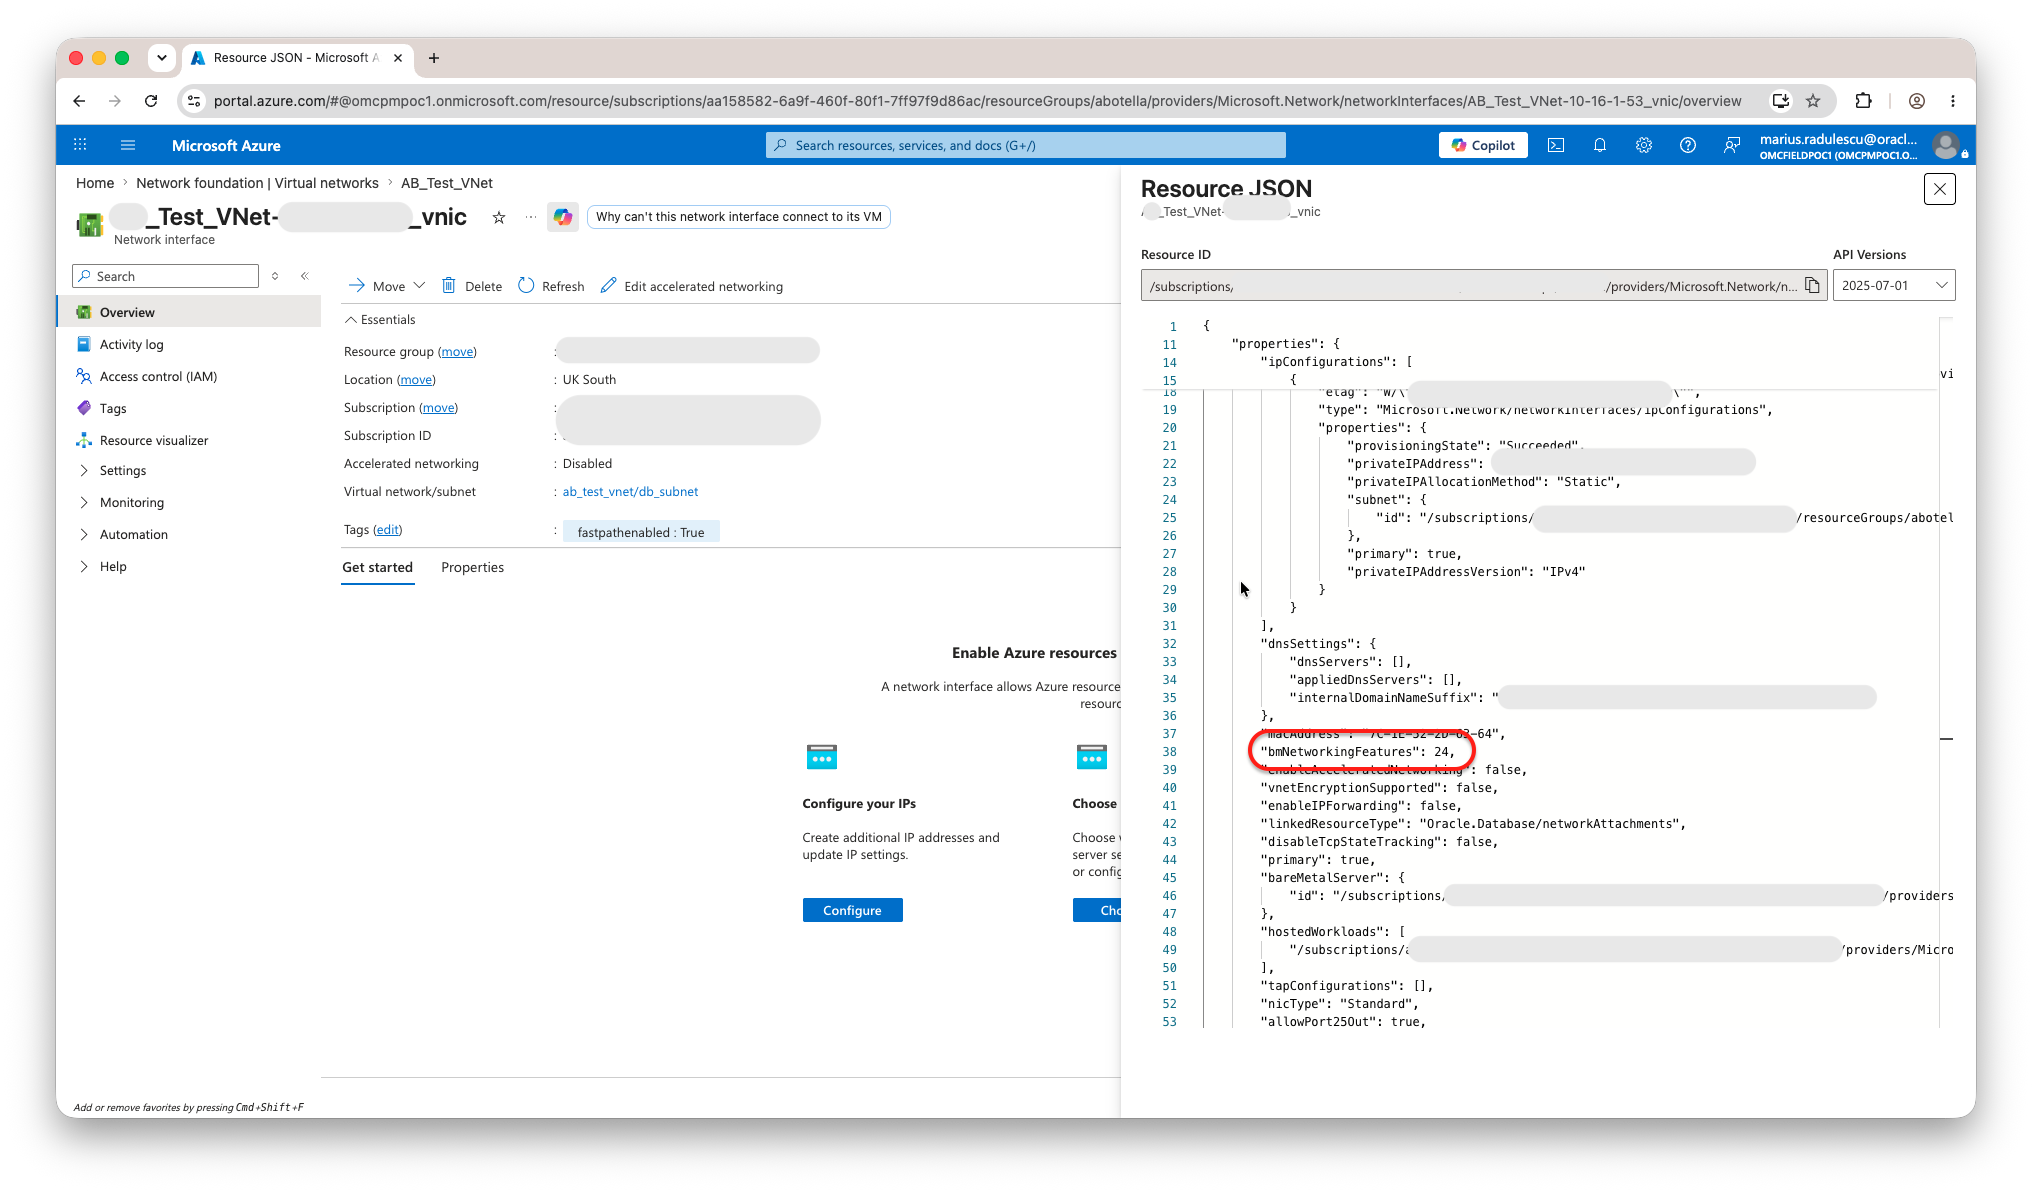Click Refresh in the command bar
This screenshot has width=2032, height=1192.
(551, 286)
